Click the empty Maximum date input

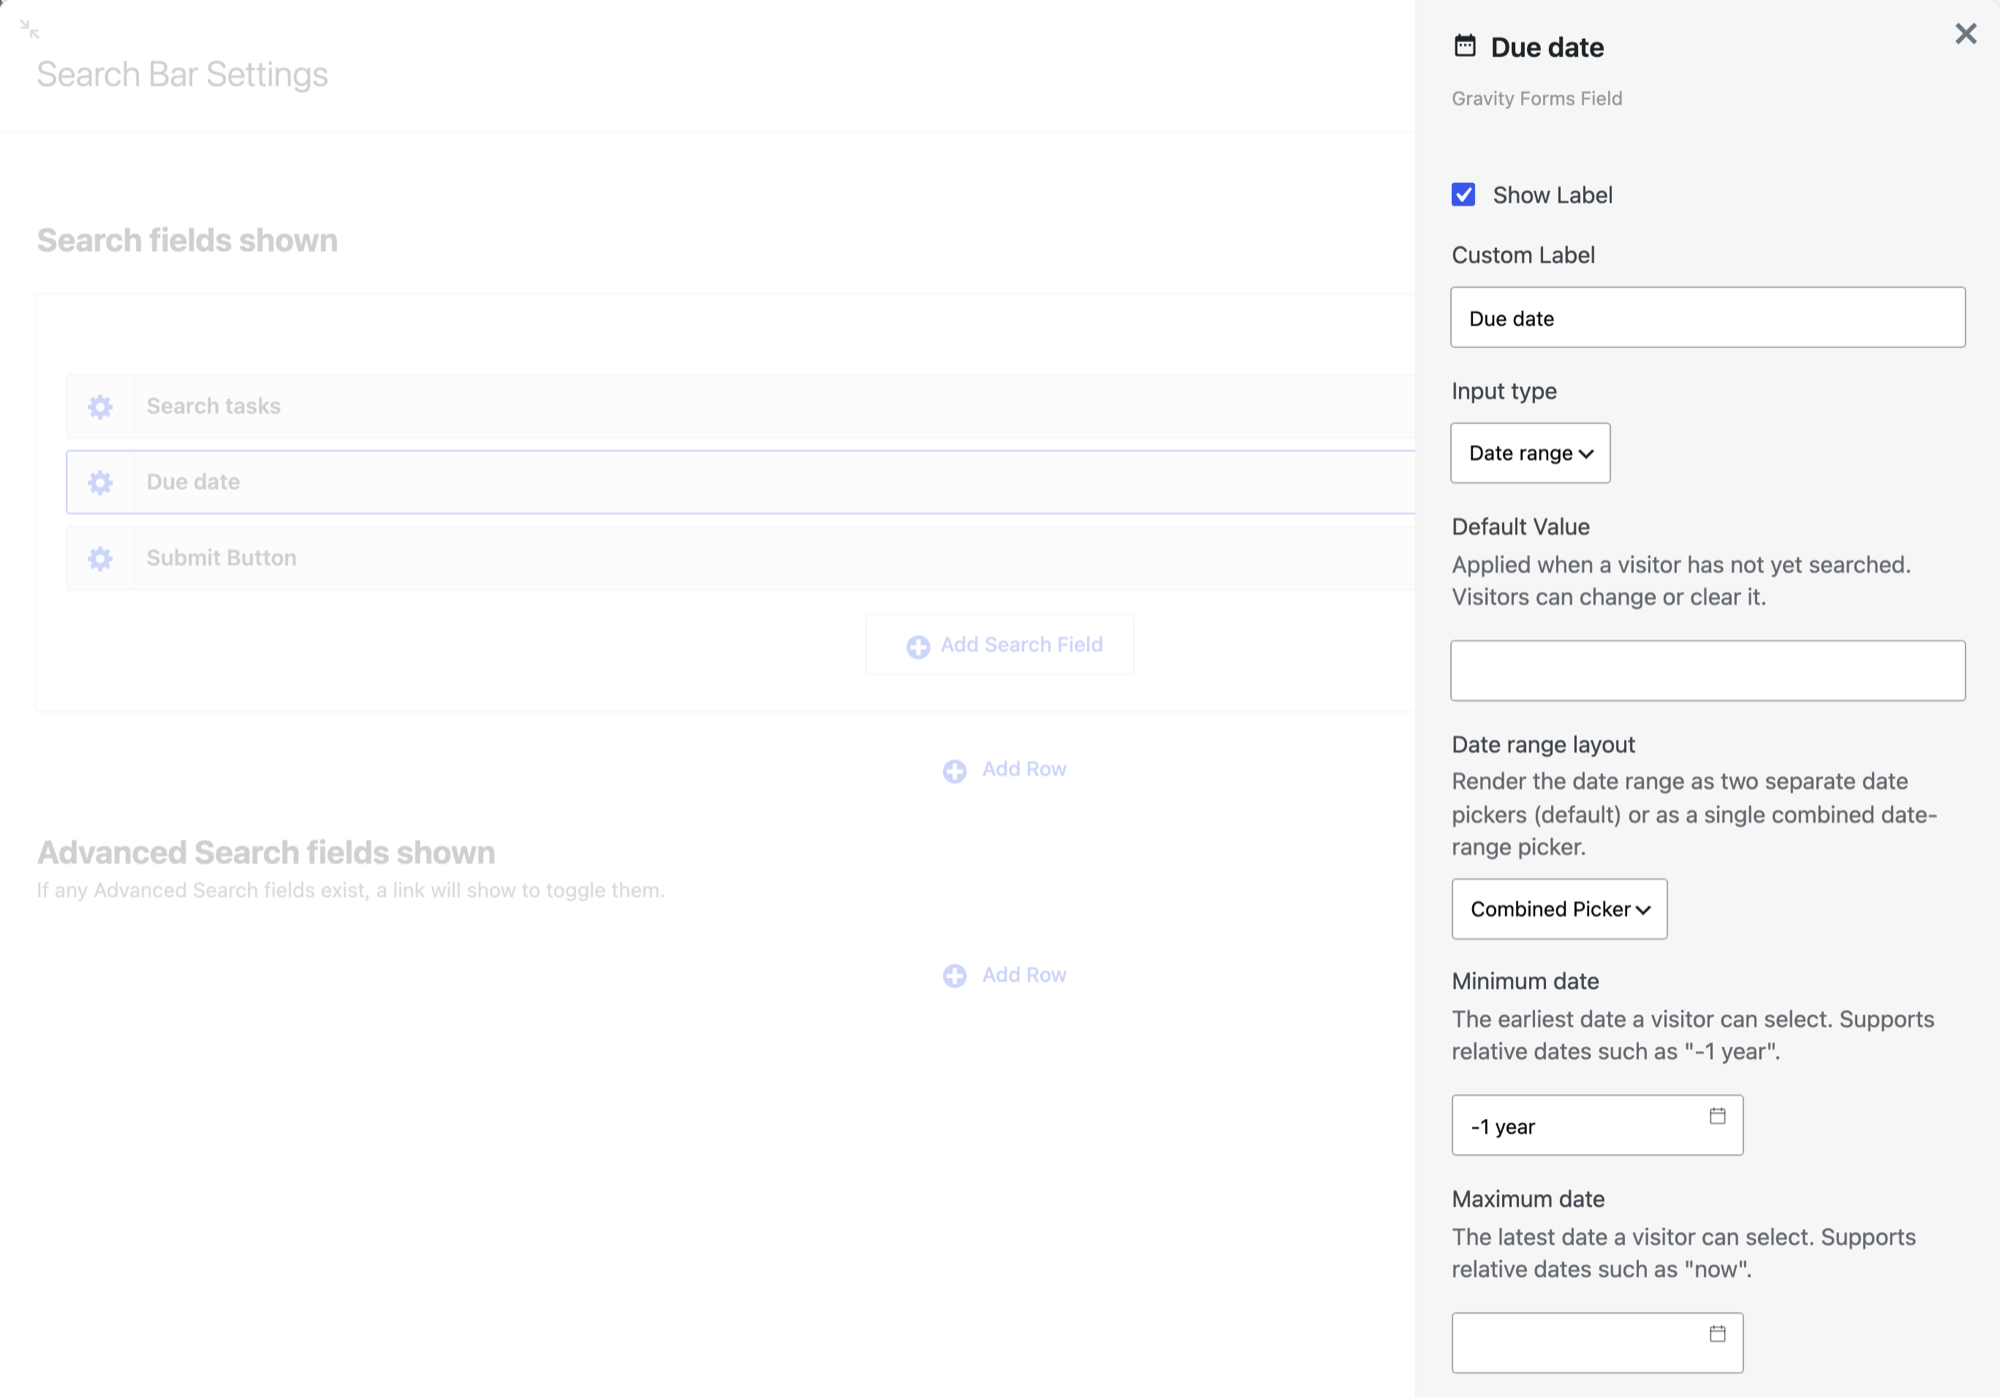coord(1597,1343)
